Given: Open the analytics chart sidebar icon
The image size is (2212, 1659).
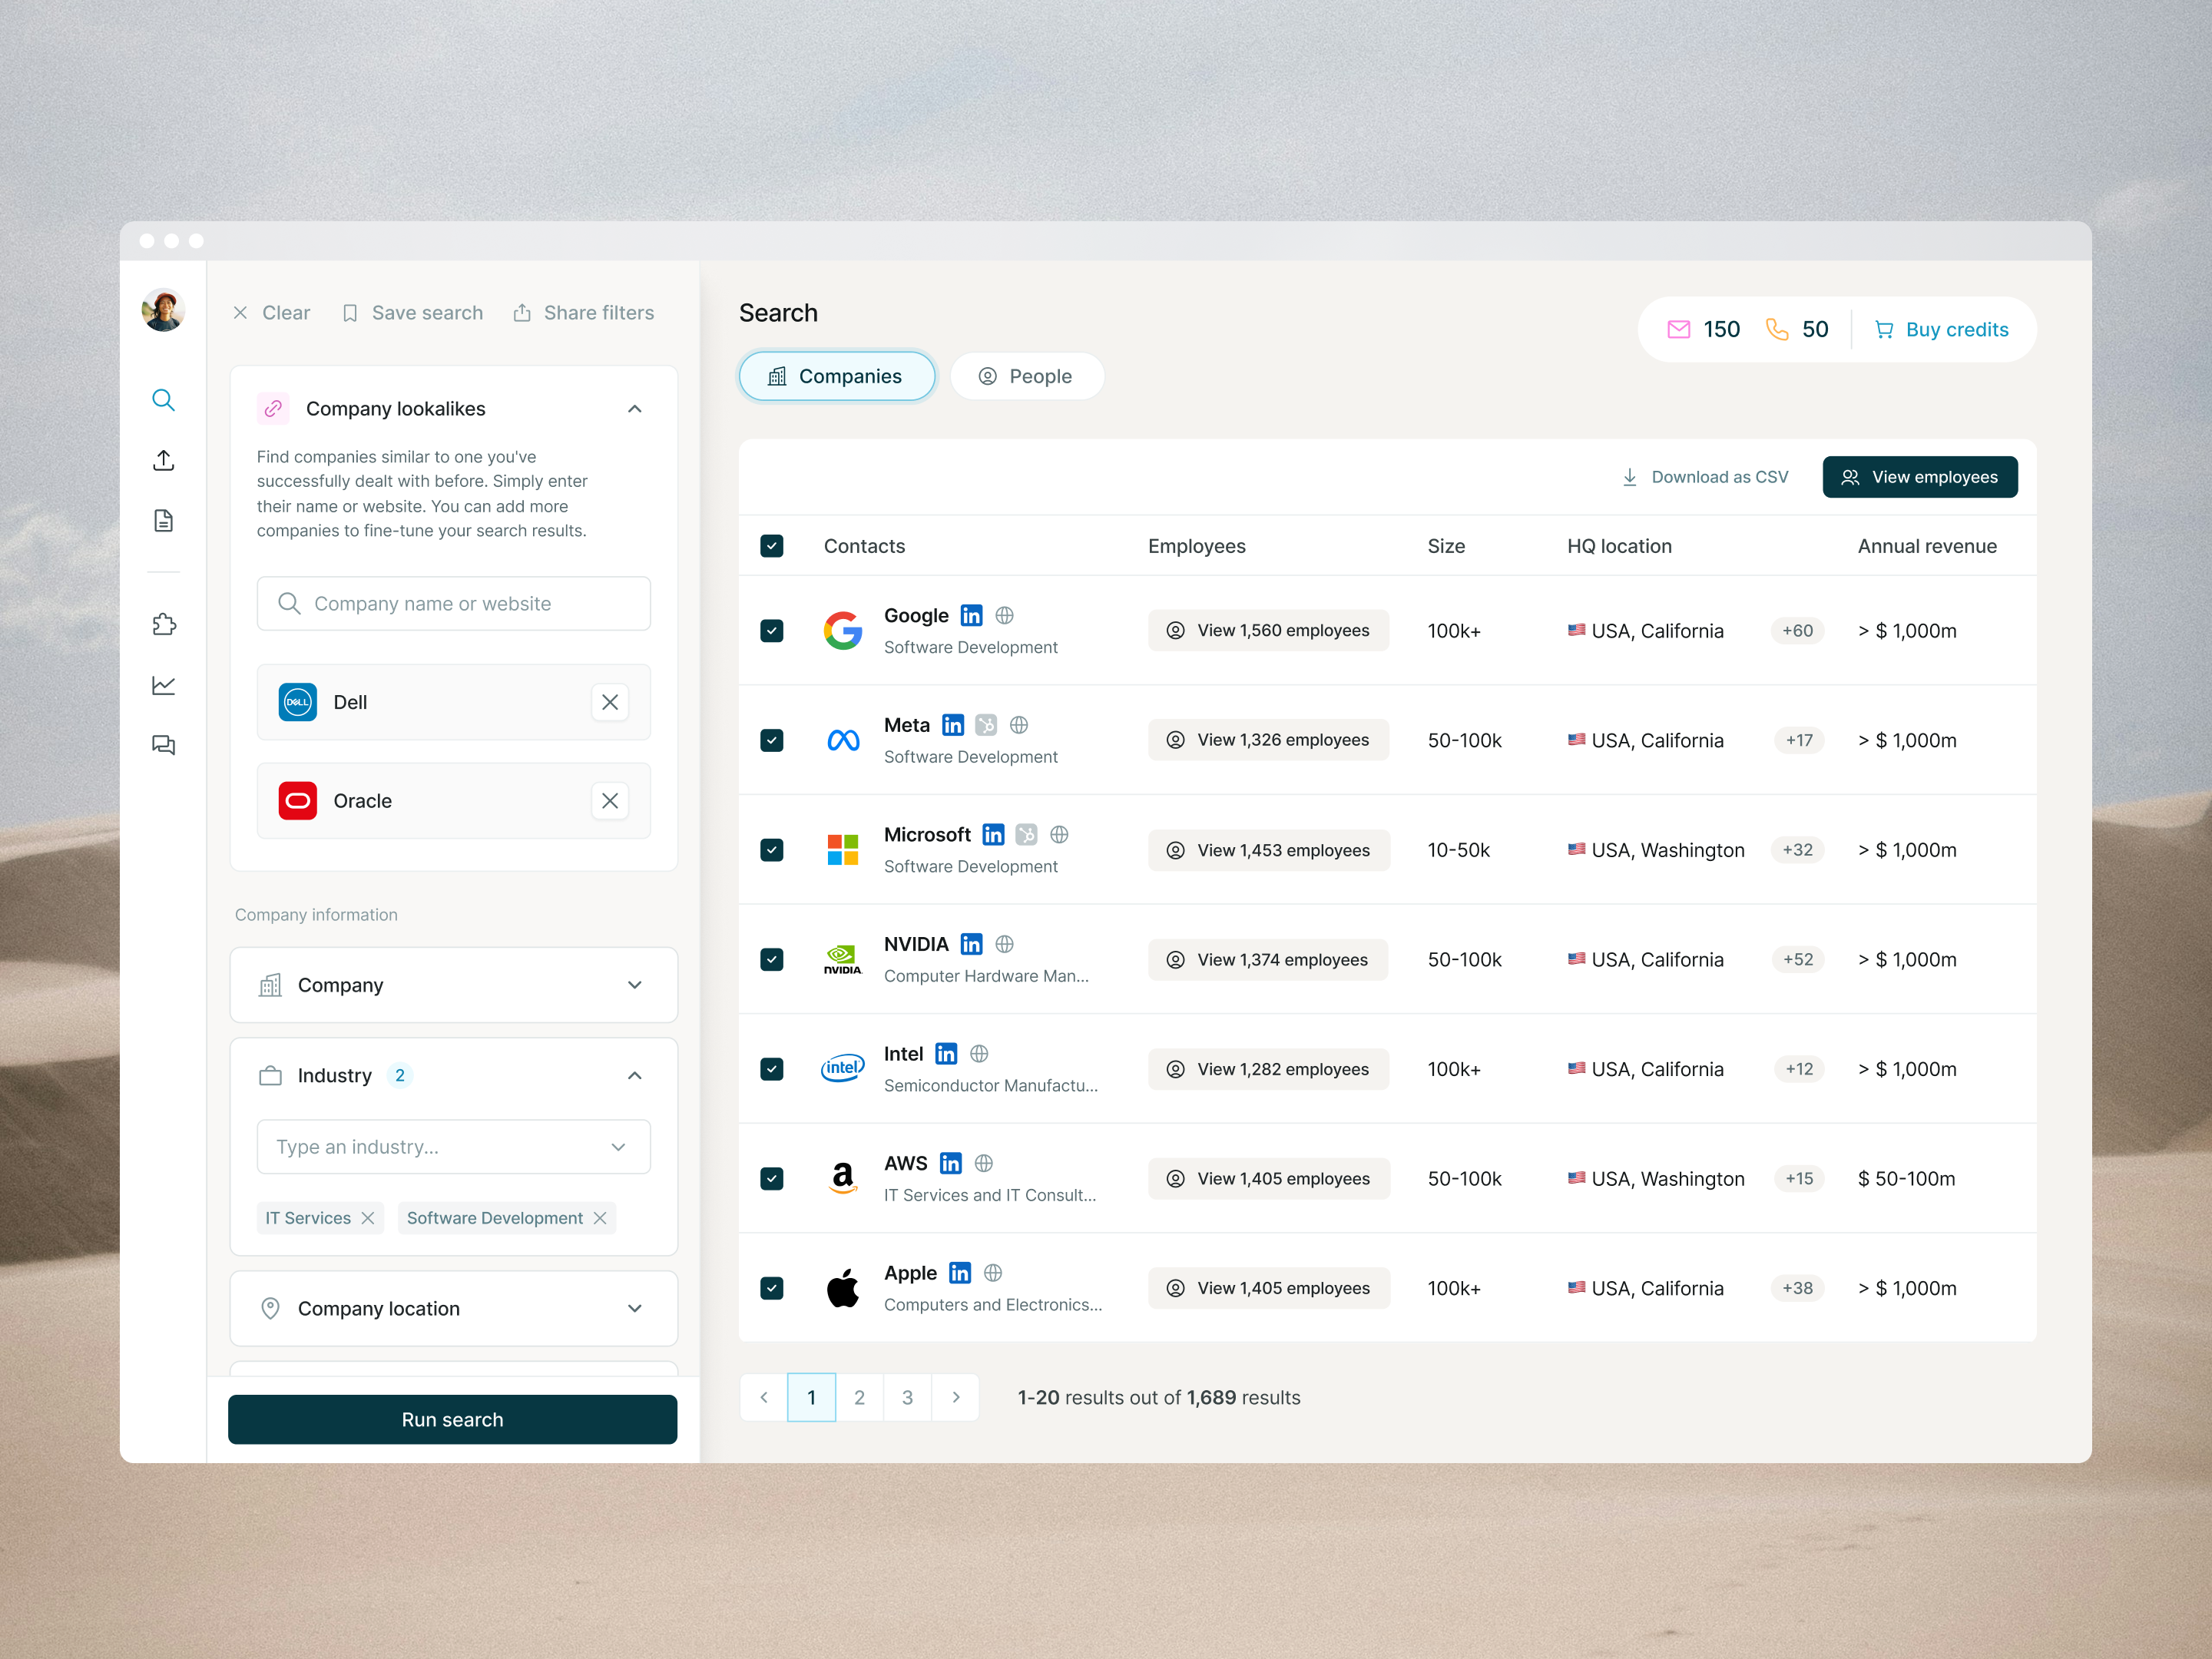Looking at the screenshot, I should click(x=163, y=685).
